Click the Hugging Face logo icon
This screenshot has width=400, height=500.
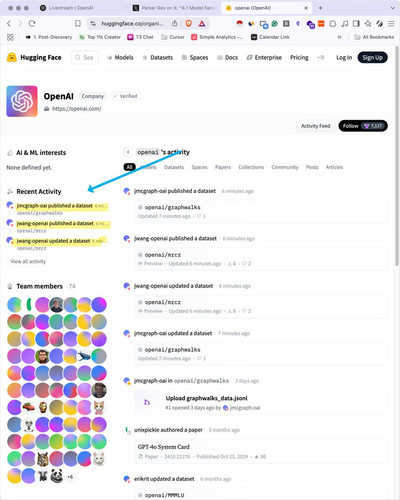(x=12, y=57)
